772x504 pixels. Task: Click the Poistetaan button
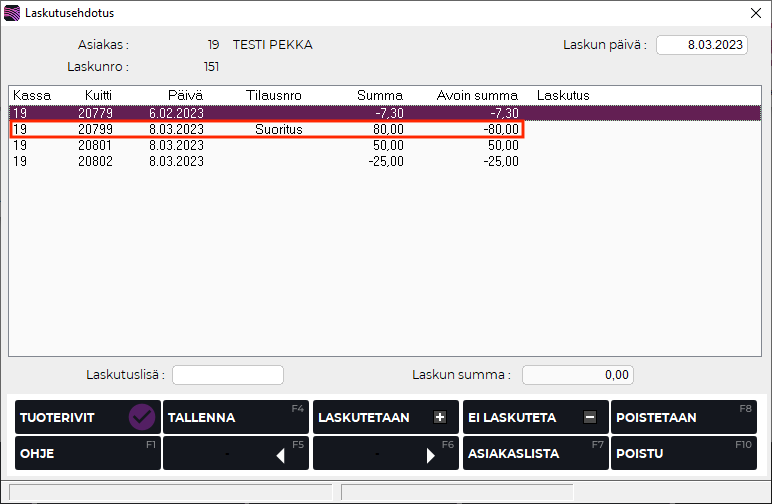pyautogui.click(x=684, y=417)
